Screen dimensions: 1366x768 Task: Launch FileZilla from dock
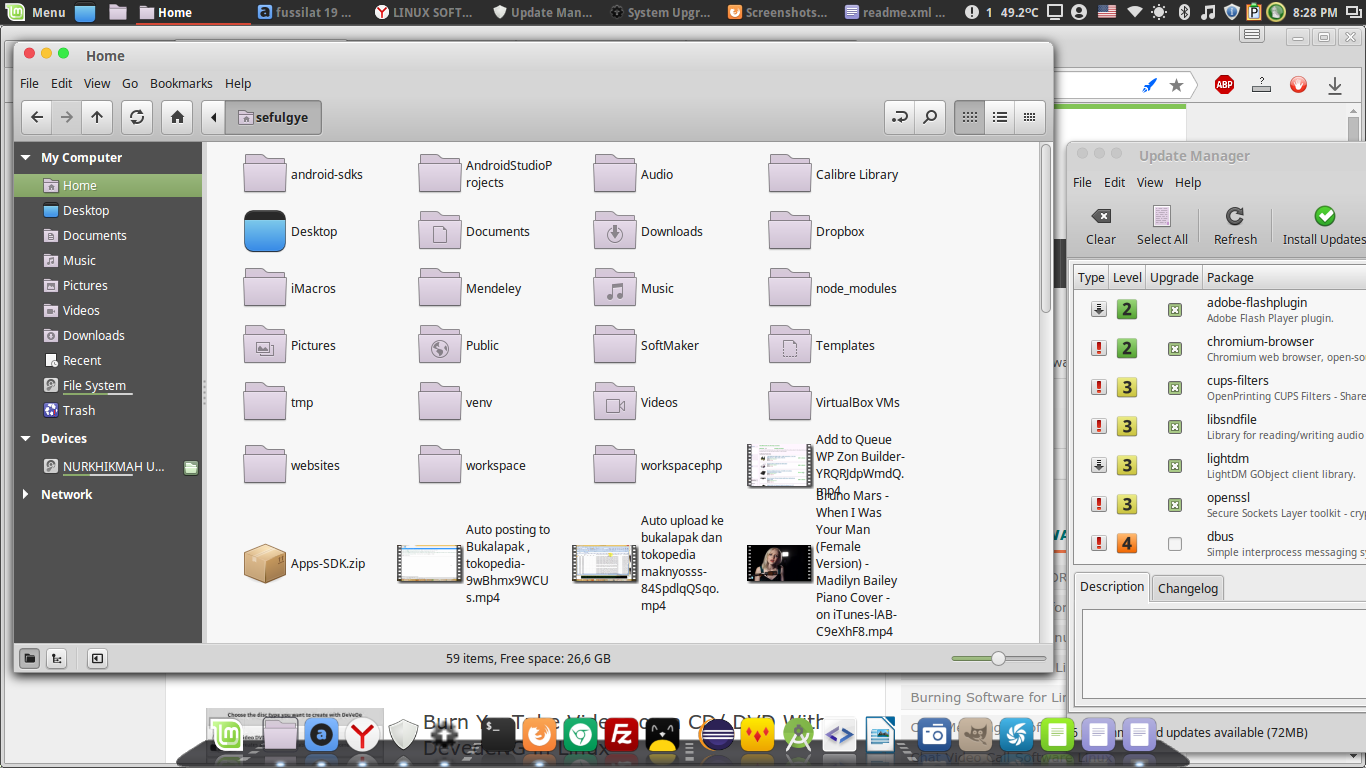[623, 736]
